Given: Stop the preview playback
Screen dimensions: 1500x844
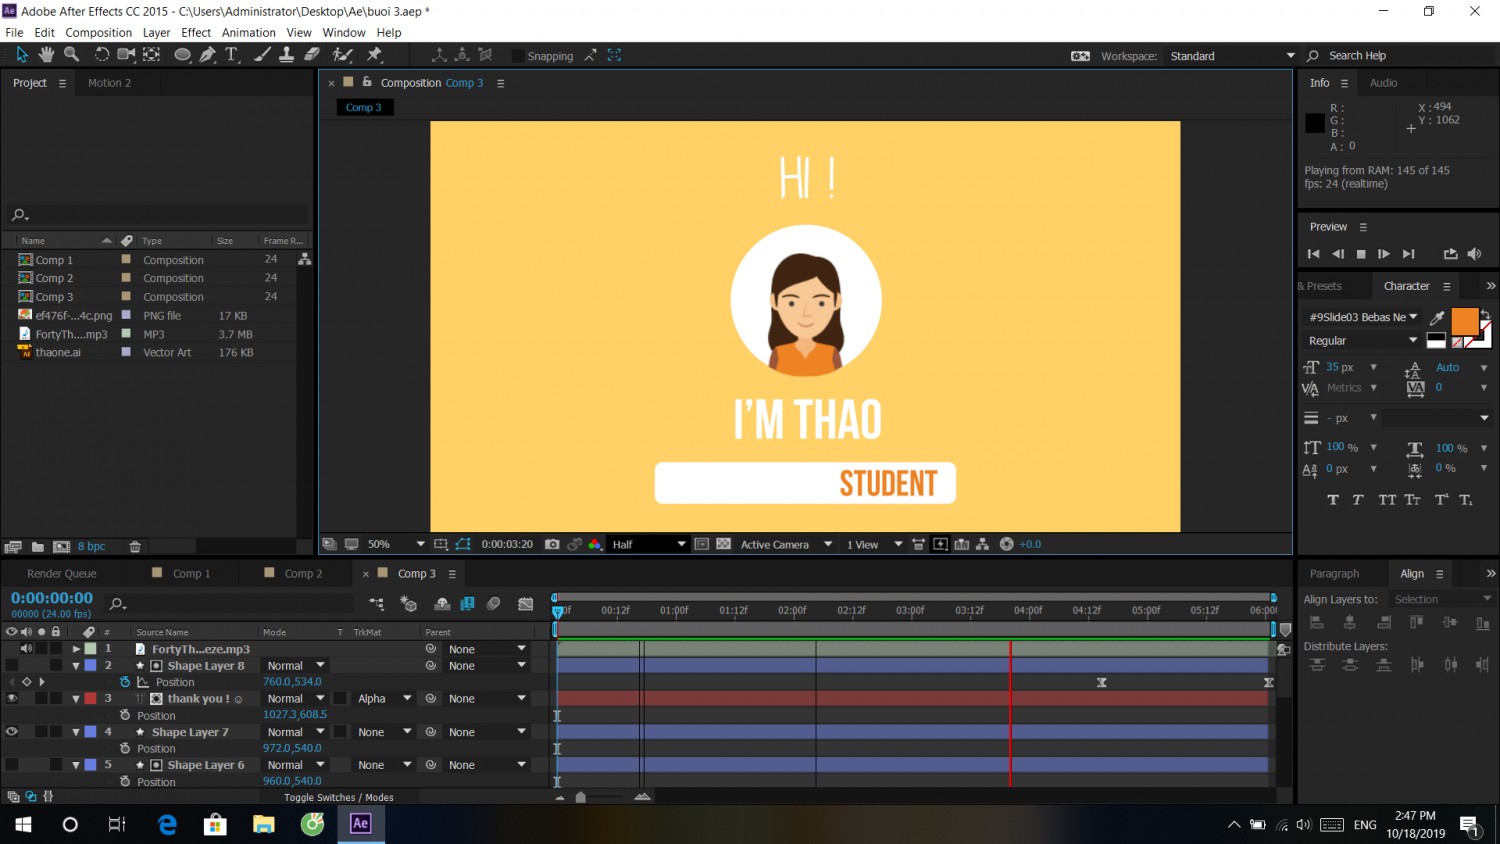Looking at the screenshot, I should [1361, 254].
